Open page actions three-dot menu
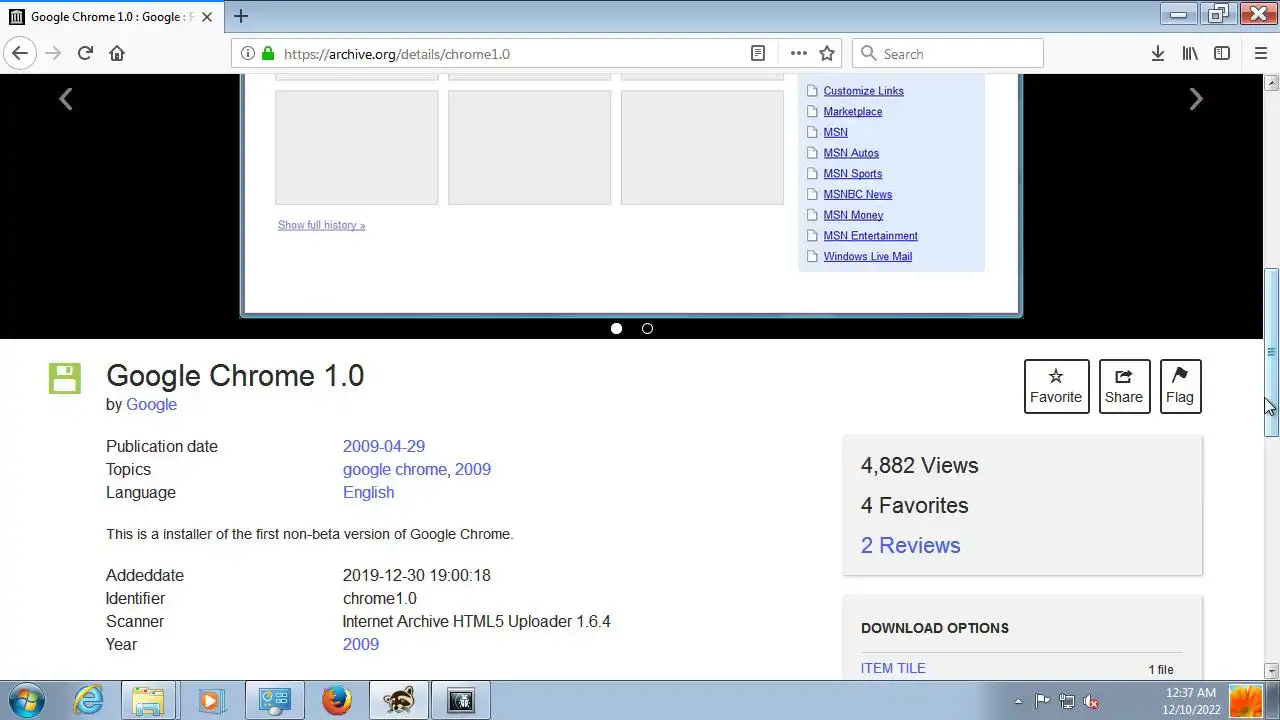This screenshot has width=1280, height=720. 798,53
